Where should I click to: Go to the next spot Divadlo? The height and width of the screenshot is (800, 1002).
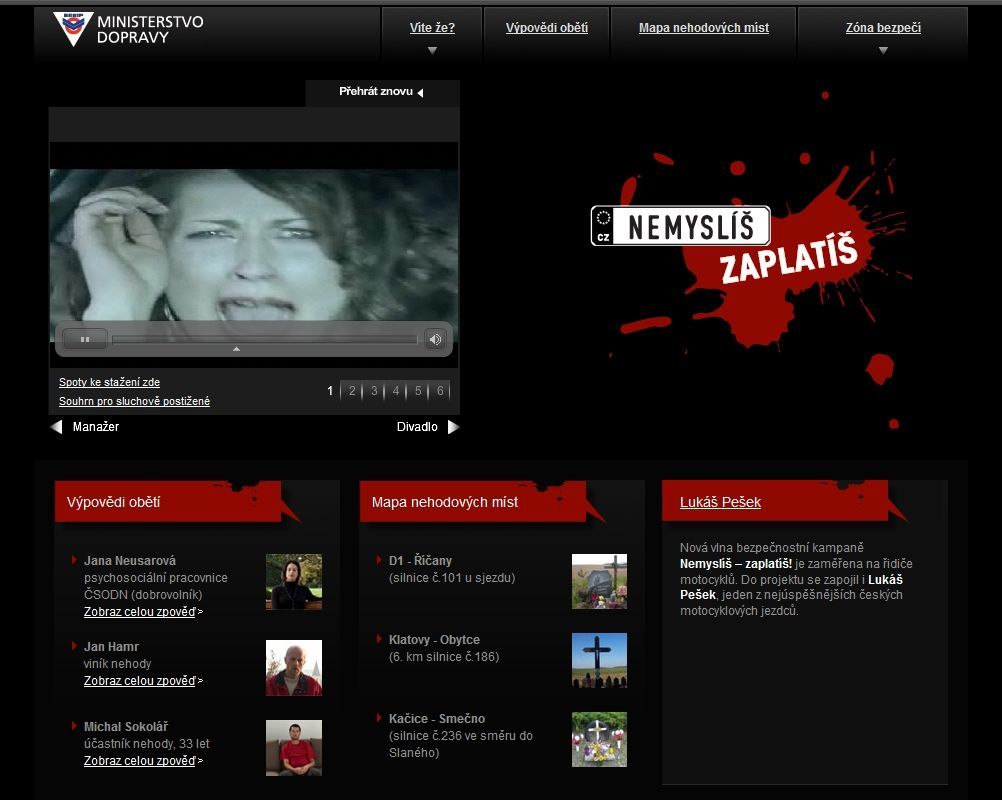(417, 427)
